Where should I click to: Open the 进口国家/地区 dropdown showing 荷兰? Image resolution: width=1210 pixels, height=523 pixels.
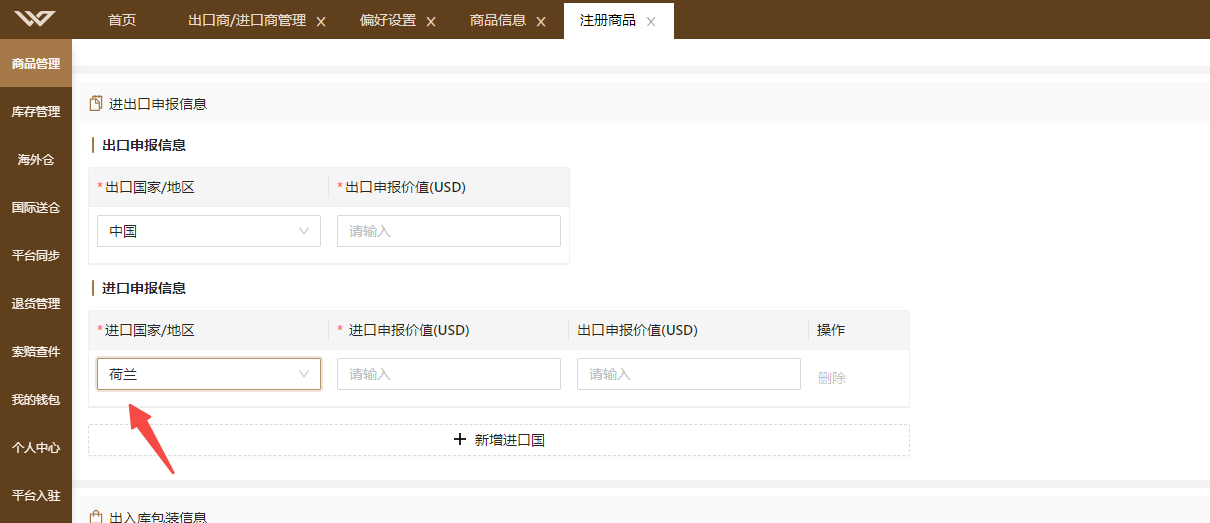[209, 374]
